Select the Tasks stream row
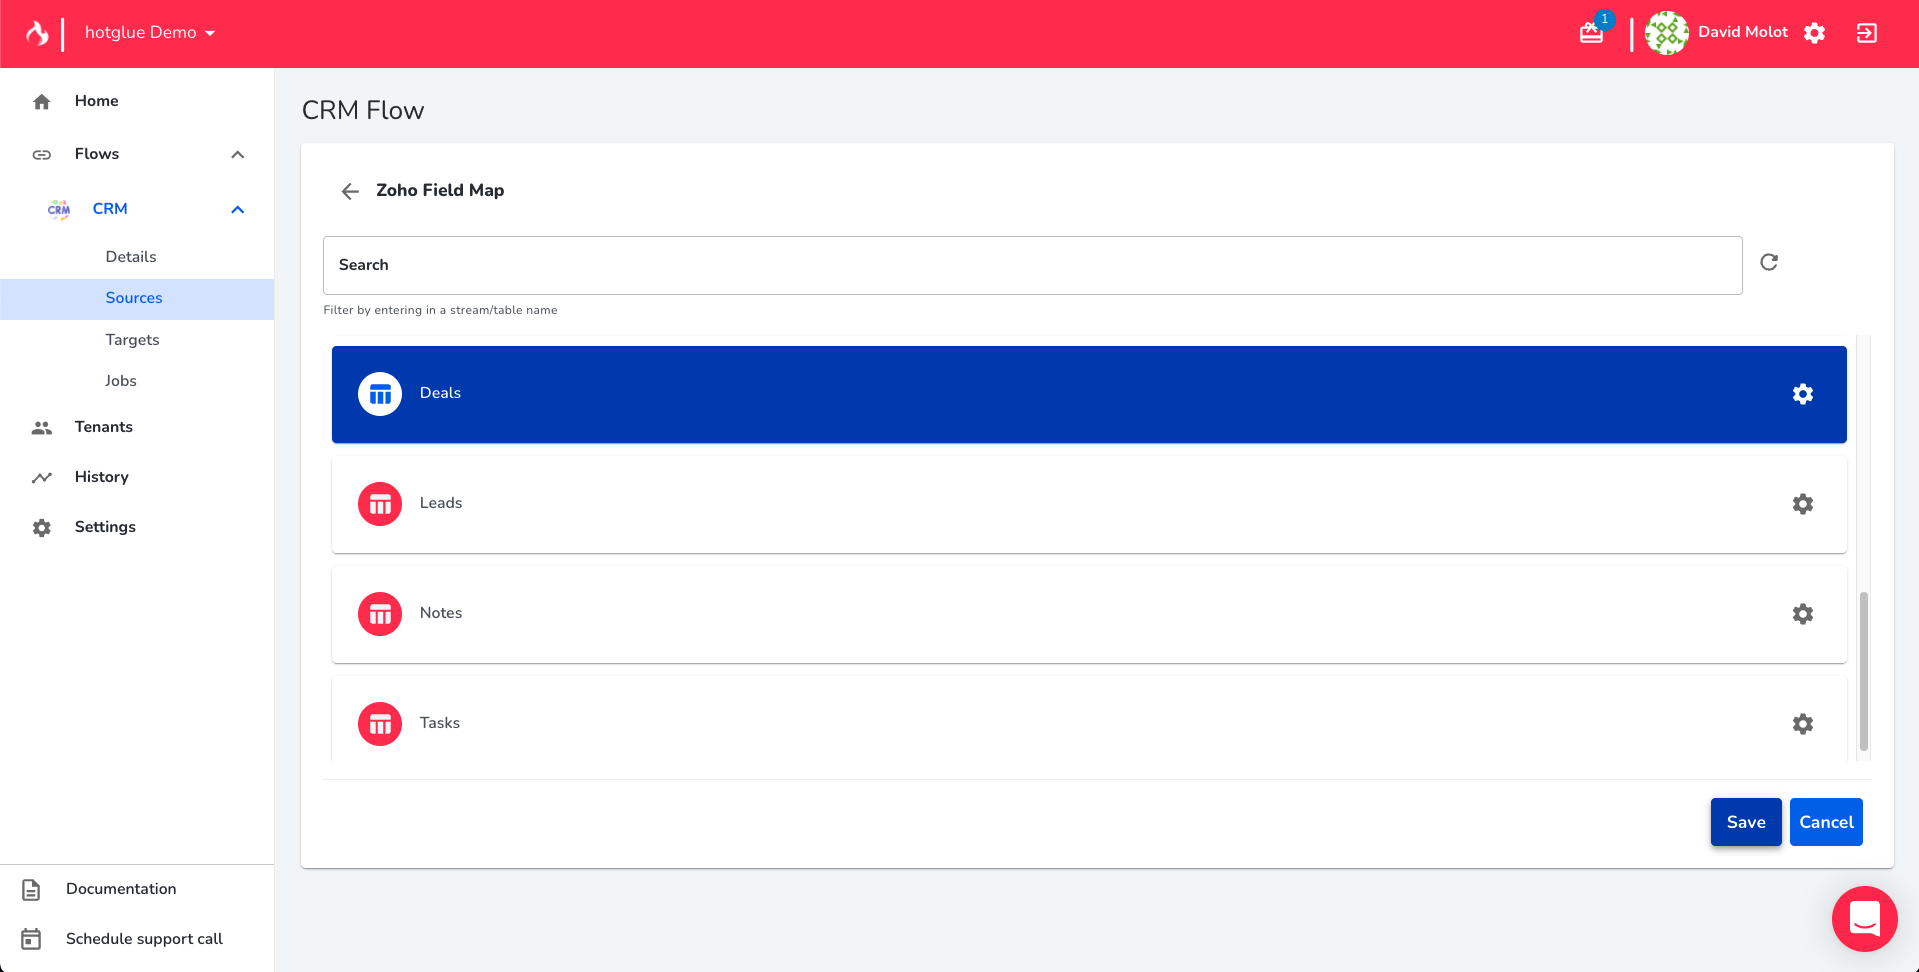This screenshot has width=1919, height=972. [1089, 719]
